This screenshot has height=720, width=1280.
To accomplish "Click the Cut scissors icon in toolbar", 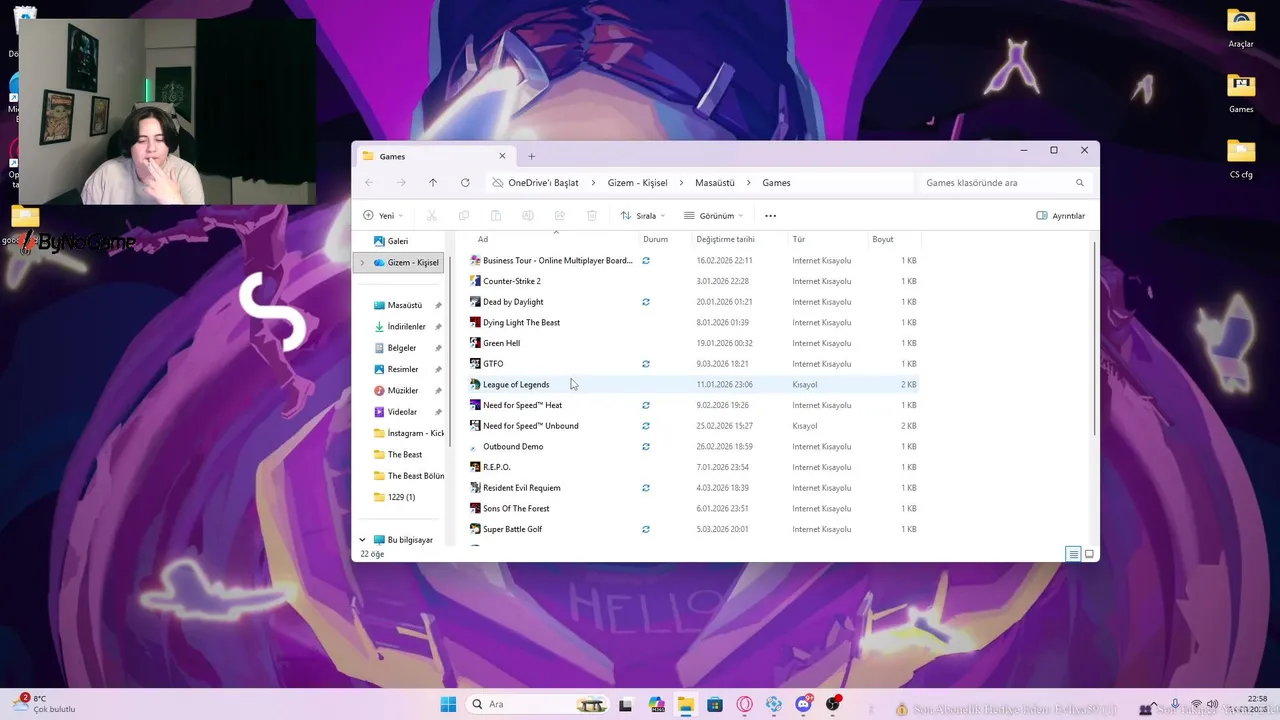I will coord(432,216).
